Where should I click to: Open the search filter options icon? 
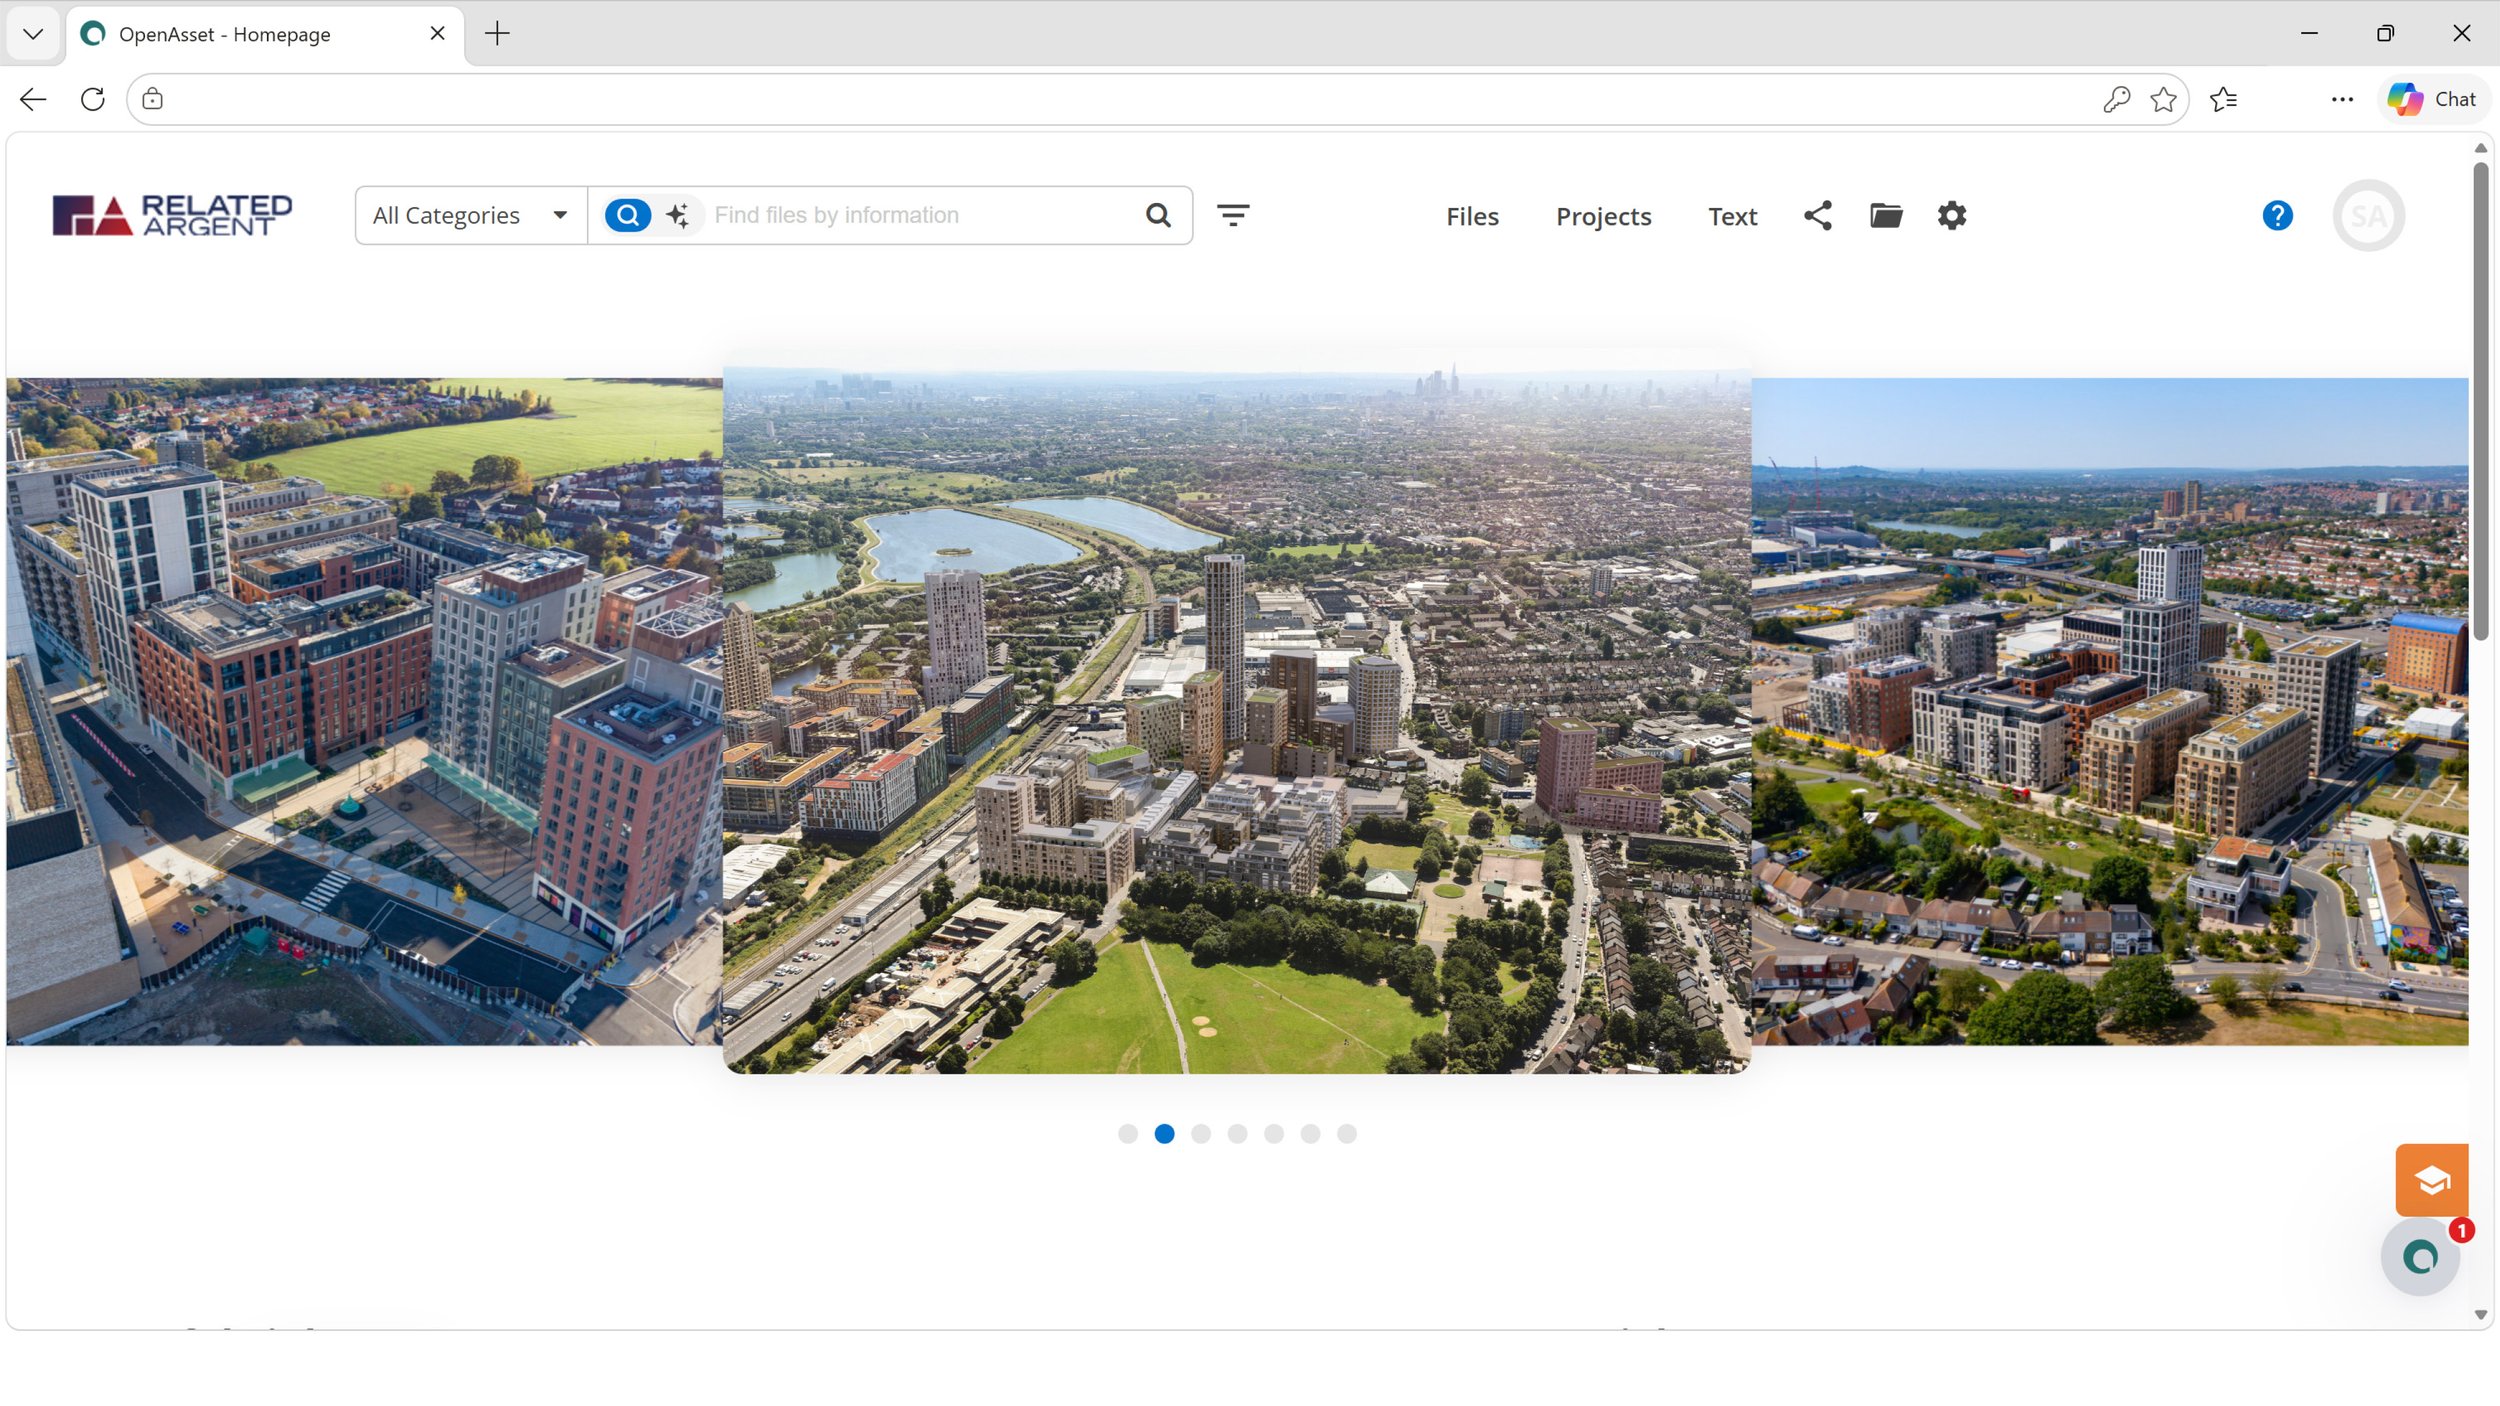(1233, 215)
